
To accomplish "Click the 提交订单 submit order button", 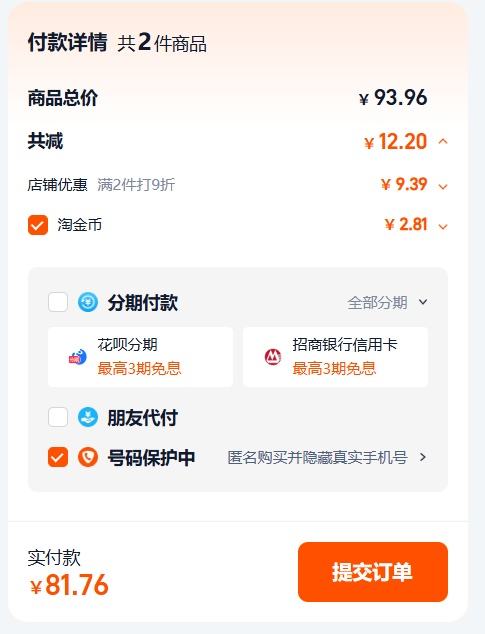I will click(x=373, y=572).
